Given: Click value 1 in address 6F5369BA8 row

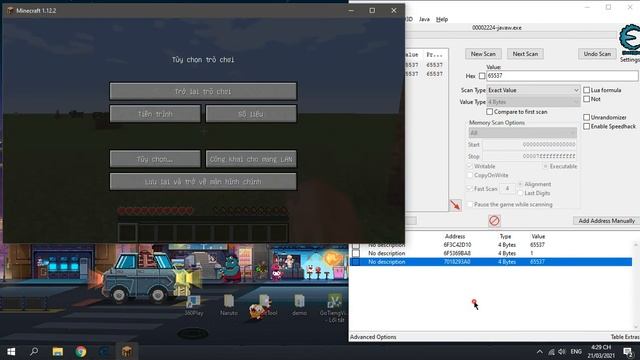Looking at the screenshot, I should pyautogui.click(x=532, y=253).
